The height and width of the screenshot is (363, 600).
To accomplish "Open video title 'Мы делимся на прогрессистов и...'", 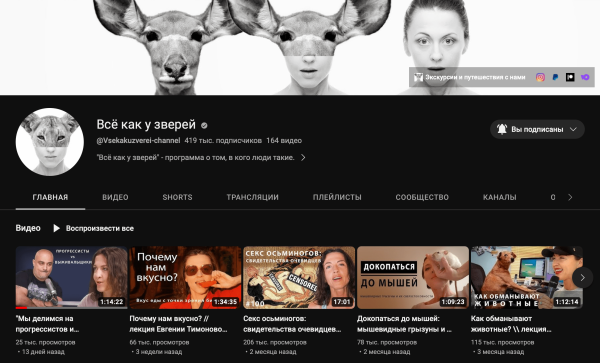I will coord(48,324).
